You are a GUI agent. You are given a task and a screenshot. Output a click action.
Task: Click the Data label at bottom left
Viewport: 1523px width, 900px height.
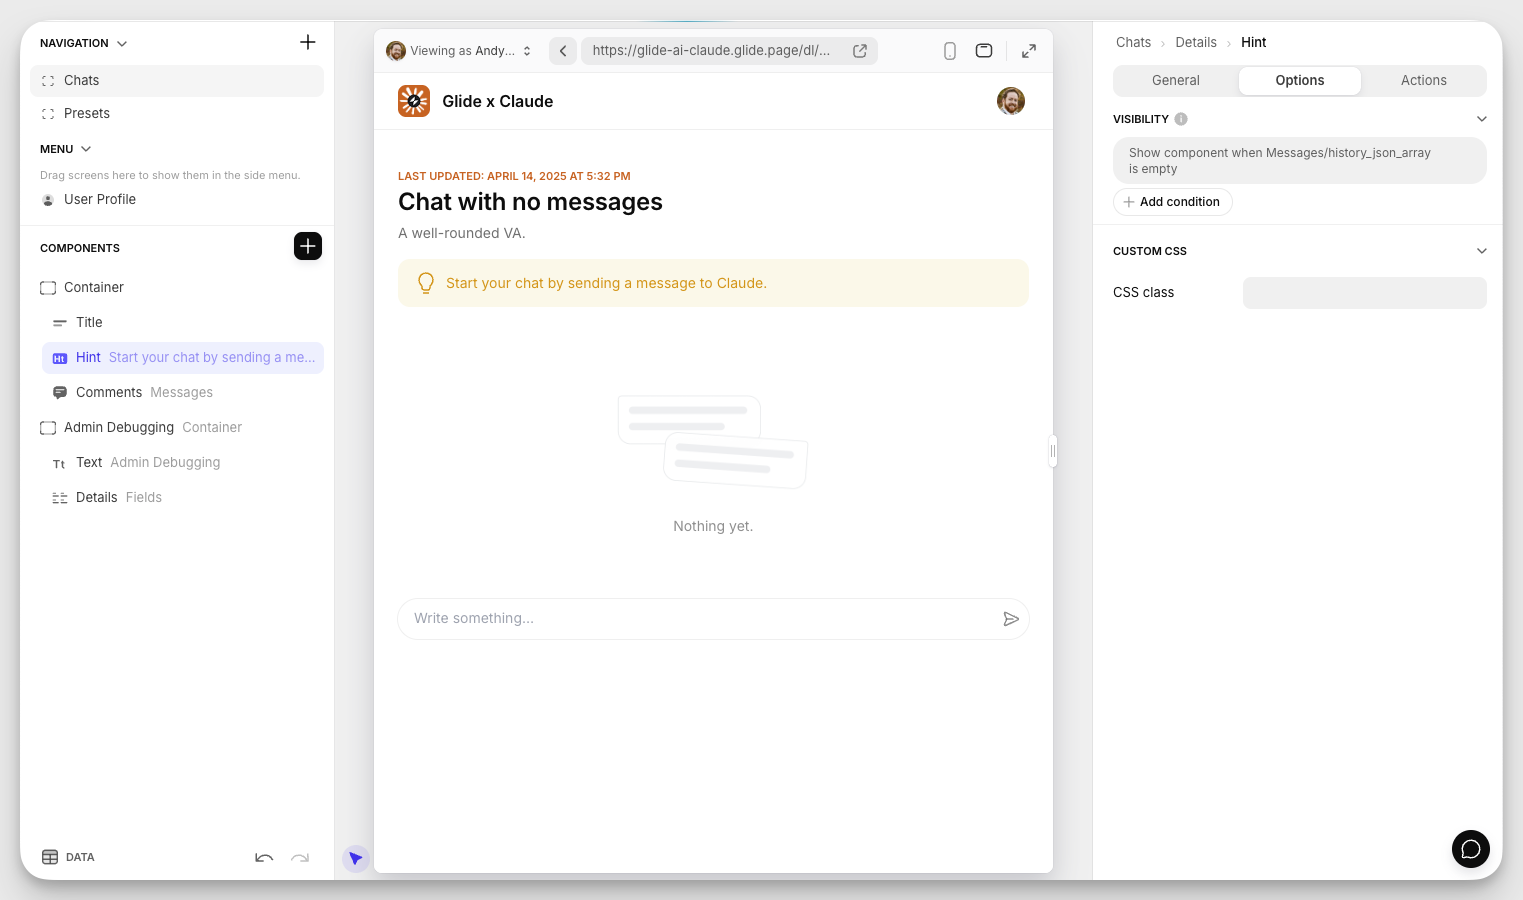pyautogui.click(x=80, y=857)
